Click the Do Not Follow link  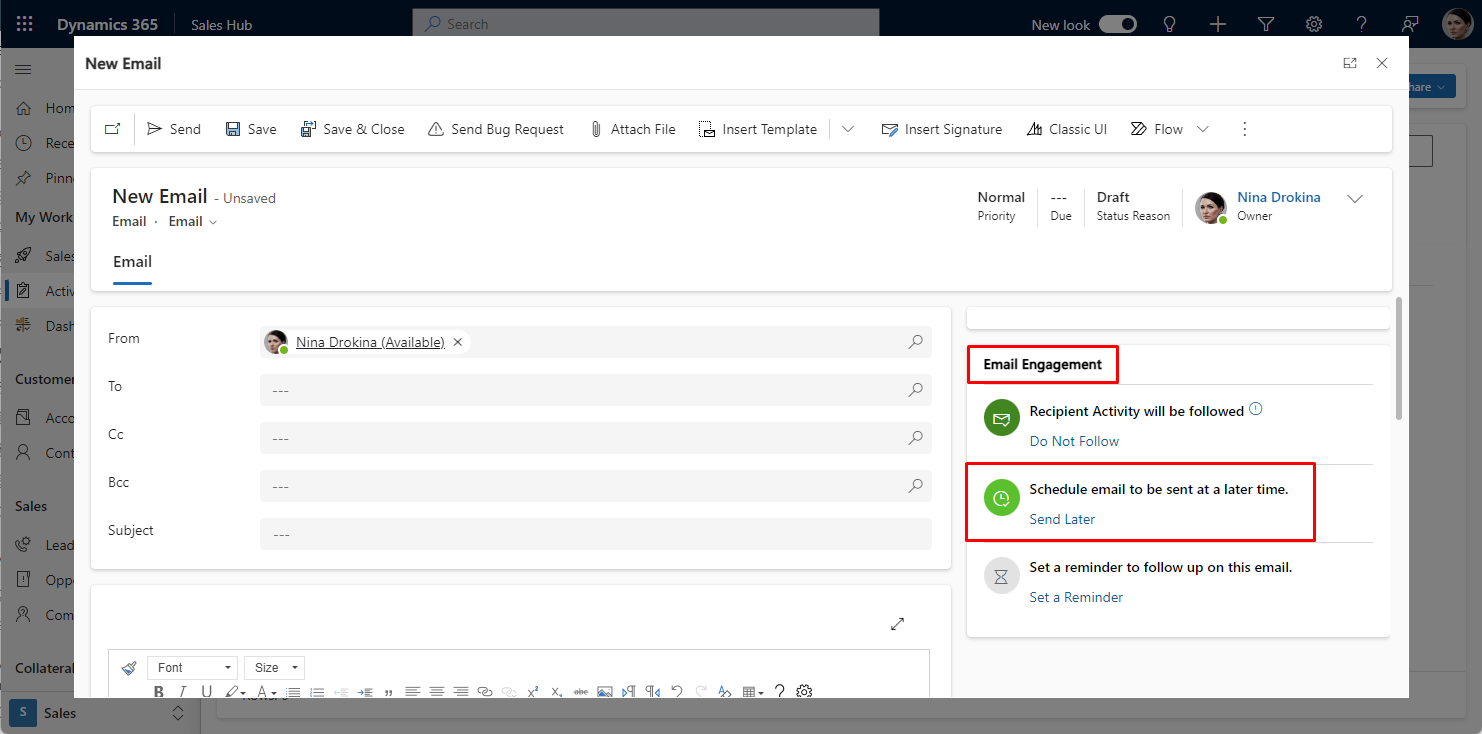(1074, 441)
